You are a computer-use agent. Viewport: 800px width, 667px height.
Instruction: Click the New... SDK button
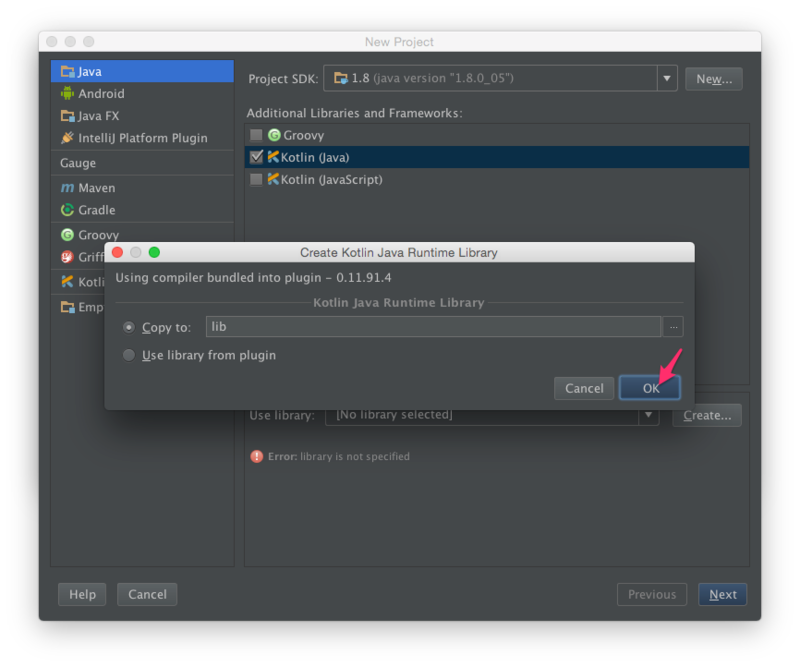click(x=714, y=79)
